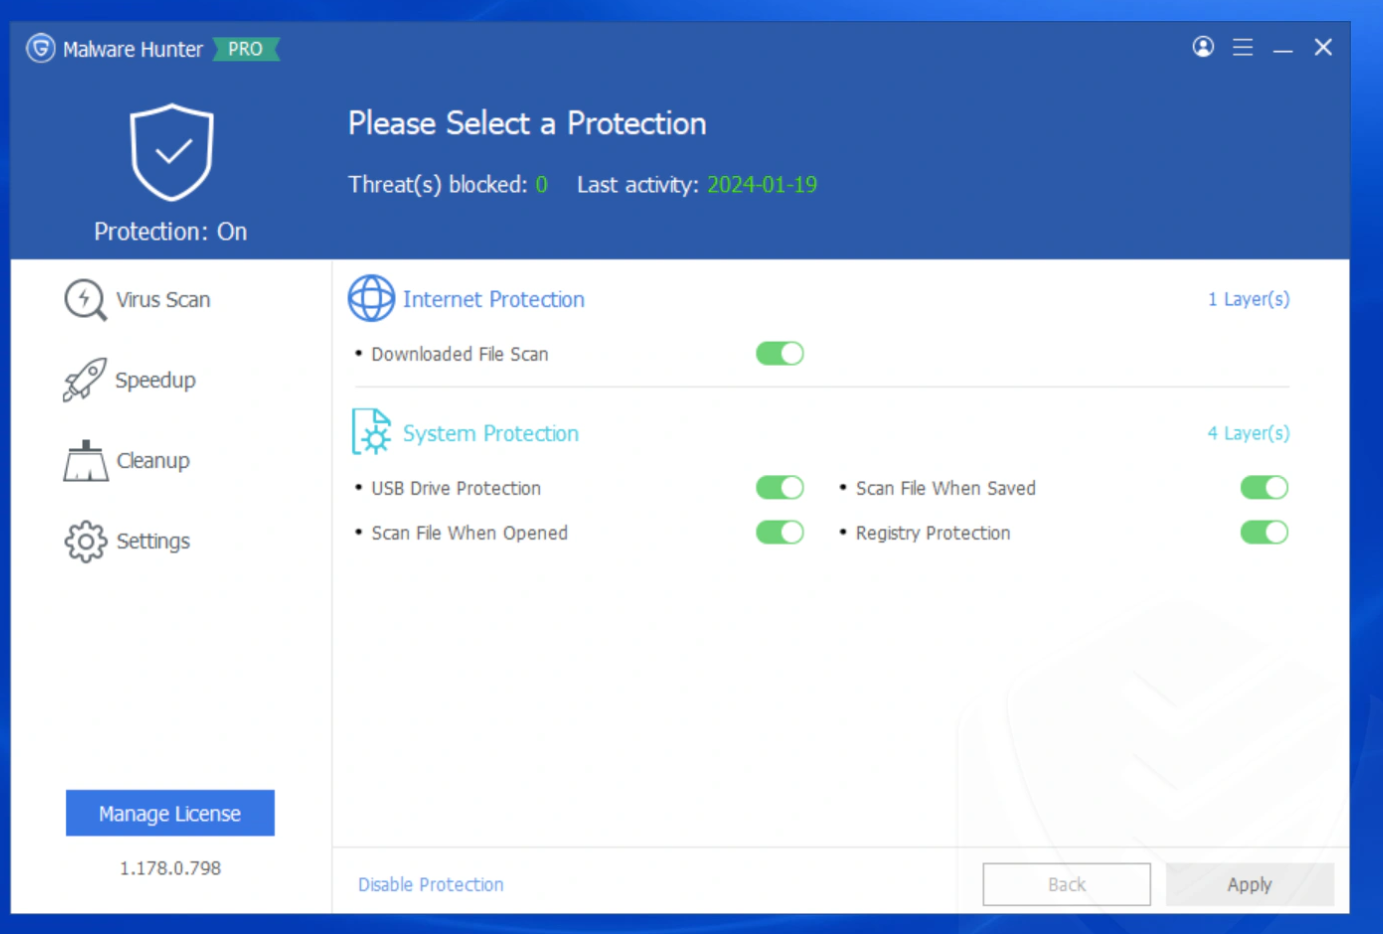The width and height of the screenshot is (1383, 934).
Task: Click the Malware Hunter logo icon
Action: click(41, 48)
